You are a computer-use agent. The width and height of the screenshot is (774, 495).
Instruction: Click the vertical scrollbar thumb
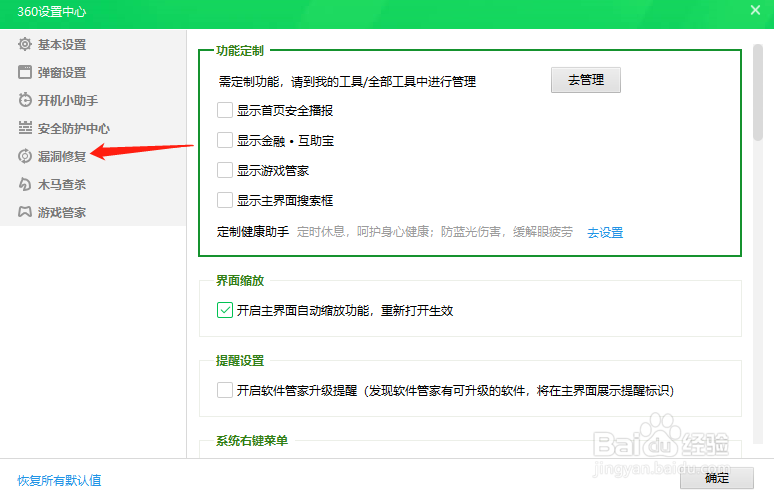click(x=758, y=93)
